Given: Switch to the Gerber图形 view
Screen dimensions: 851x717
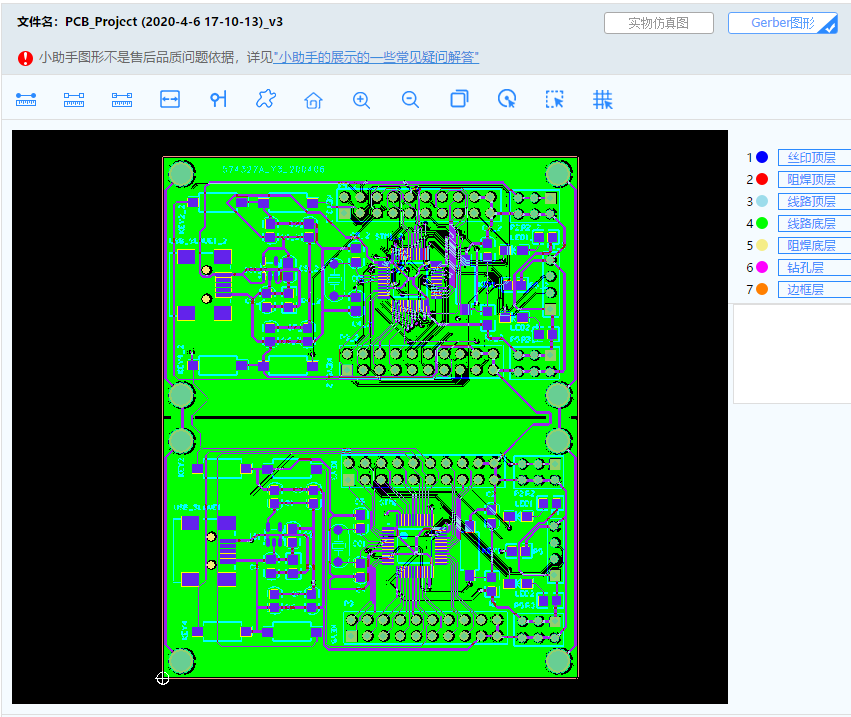Looking at the screenshot, I should click(783, 23).
